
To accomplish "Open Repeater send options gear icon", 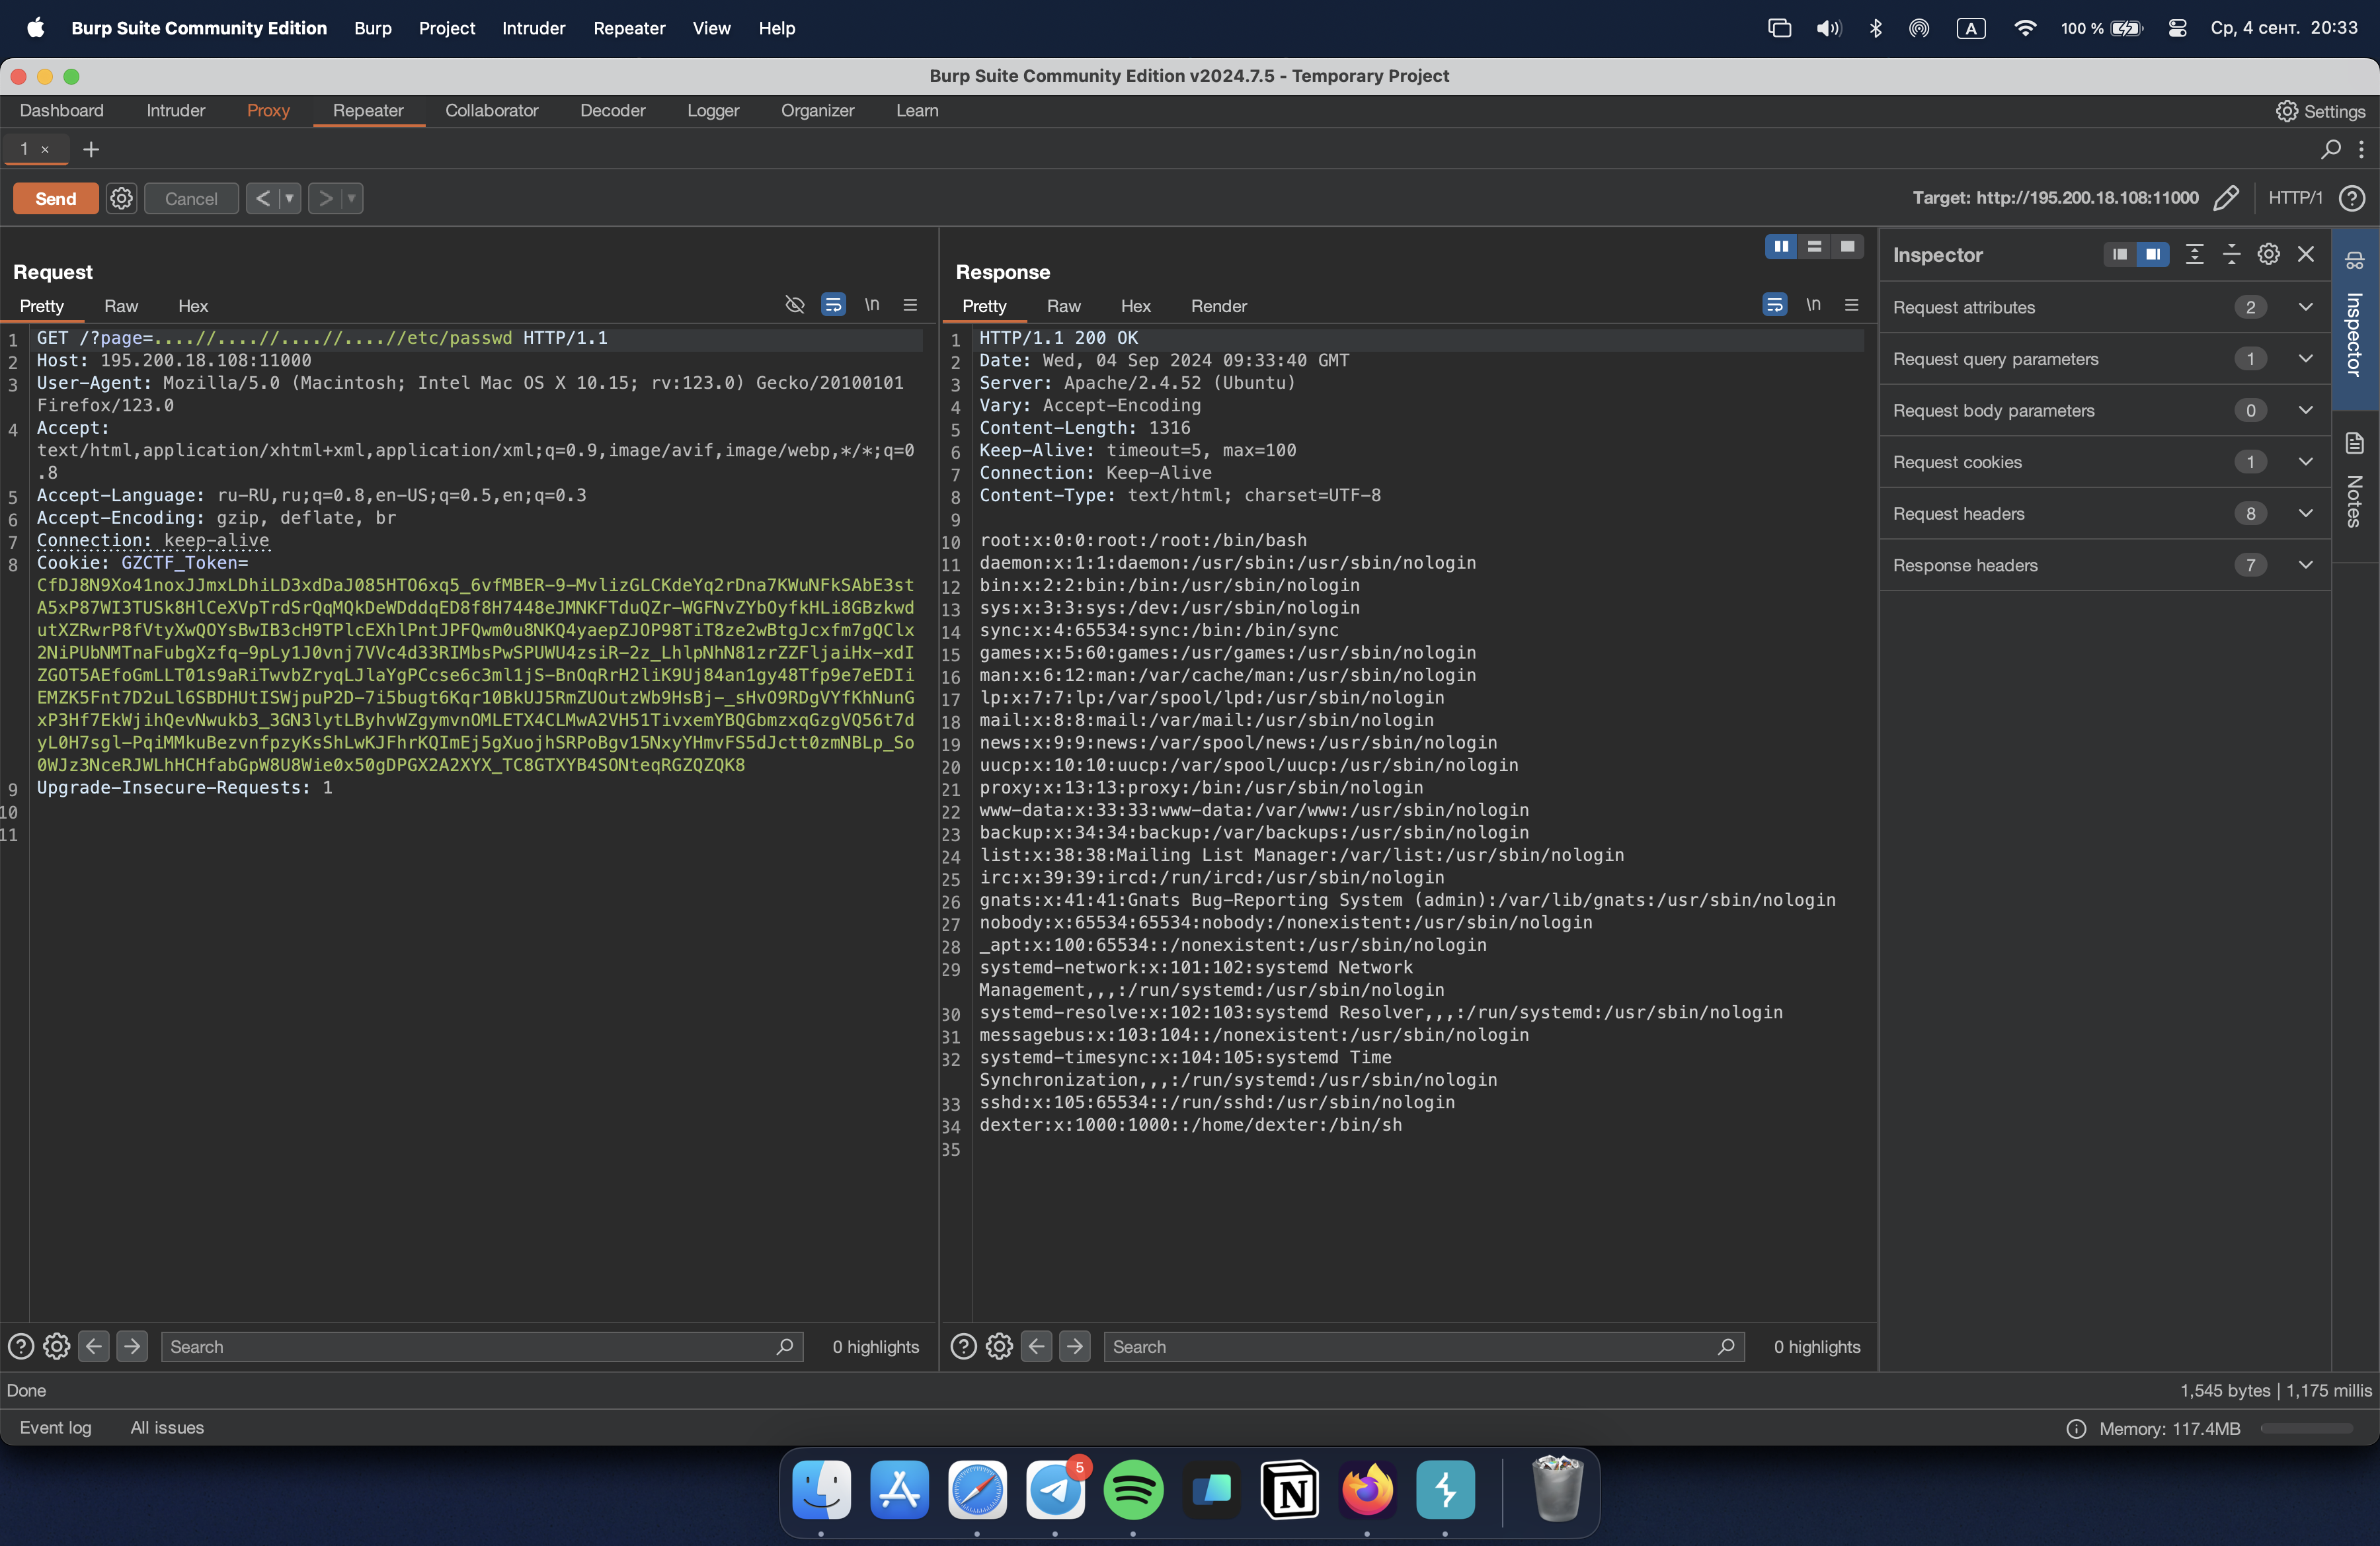I will 121,198.
